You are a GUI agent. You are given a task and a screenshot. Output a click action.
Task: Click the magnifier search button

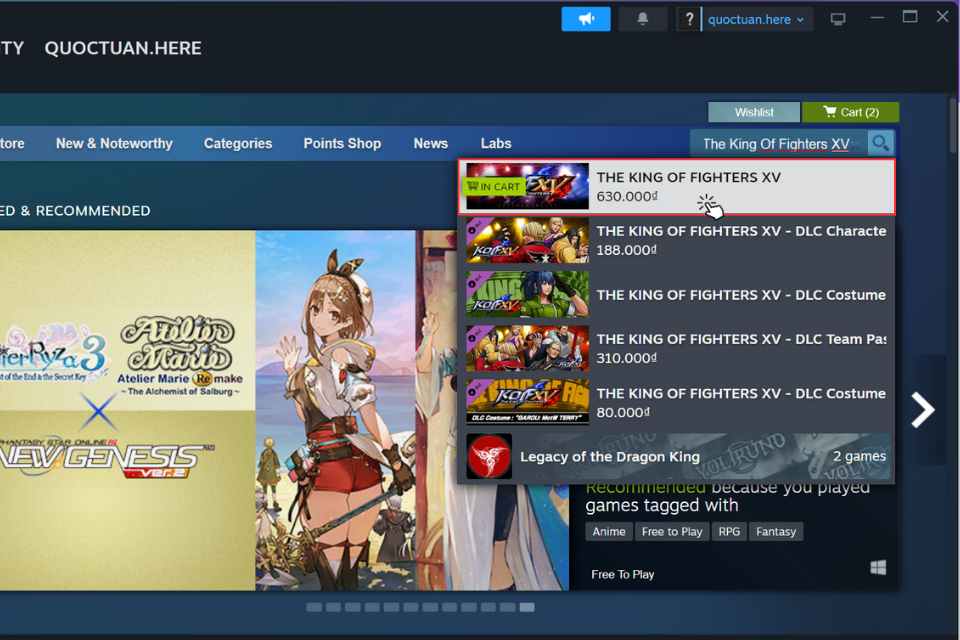(x=880, y=143)
